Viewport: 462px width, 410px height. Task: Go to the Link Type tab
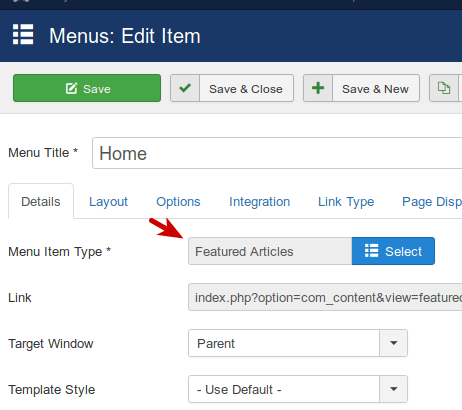346,201
